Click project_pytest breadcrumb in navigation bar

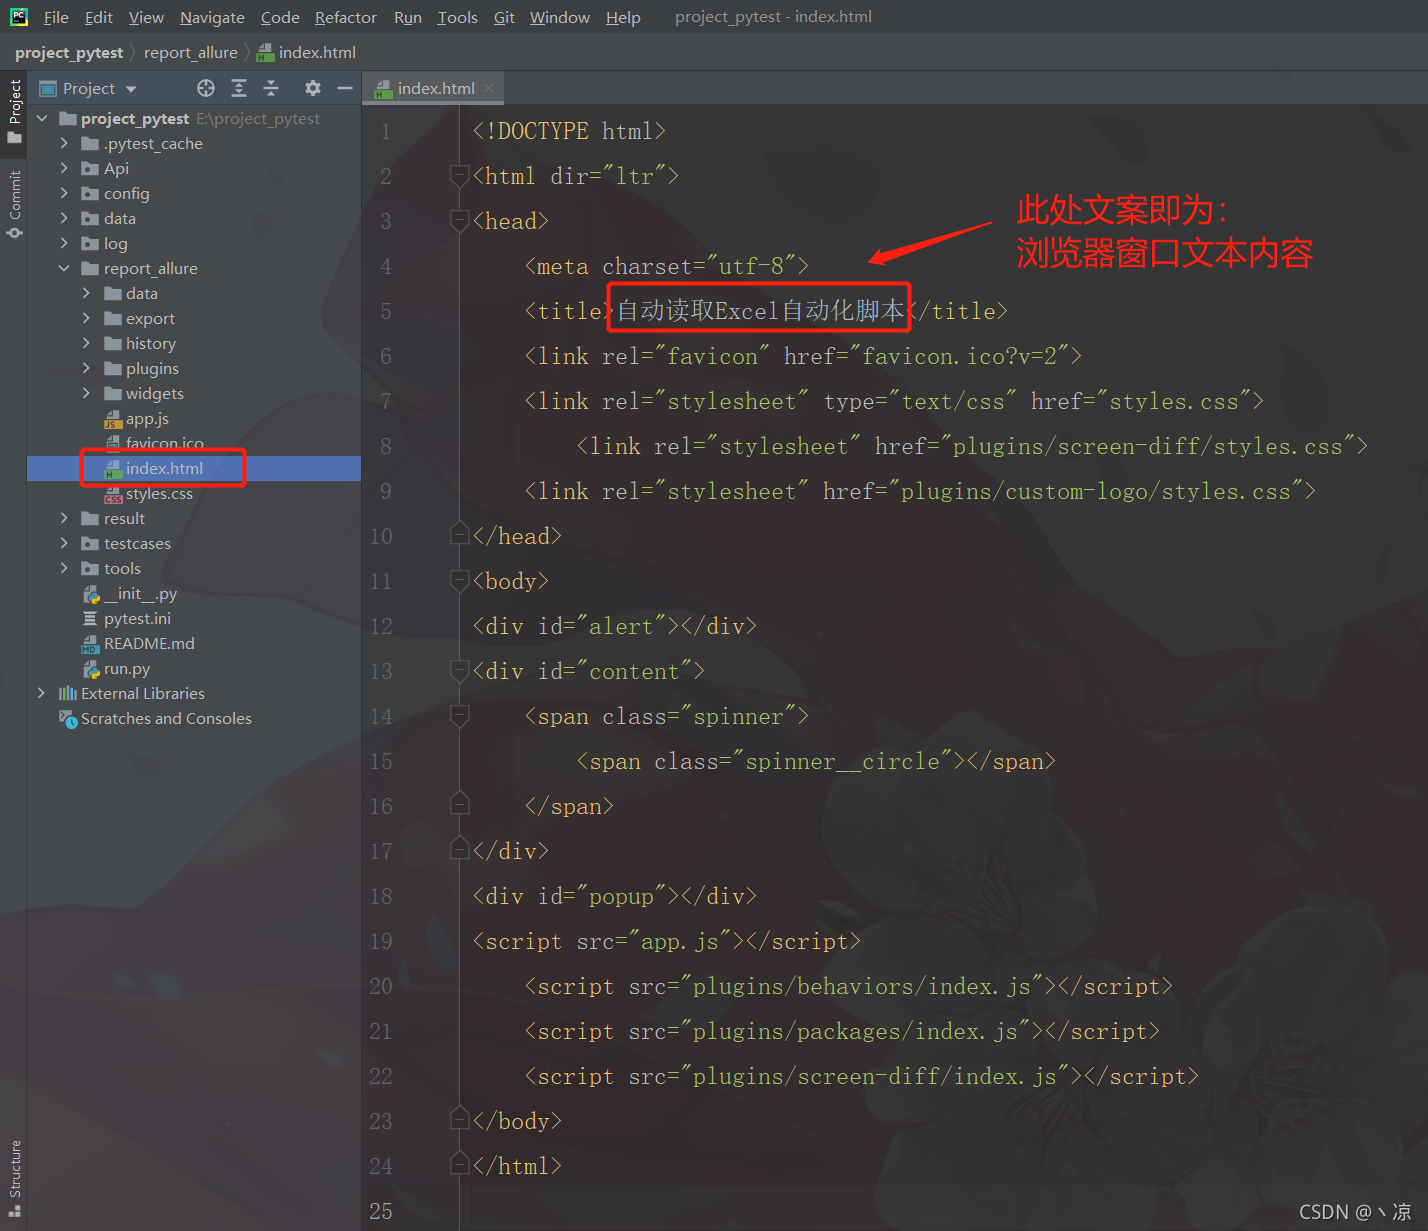tap(69, 52)
